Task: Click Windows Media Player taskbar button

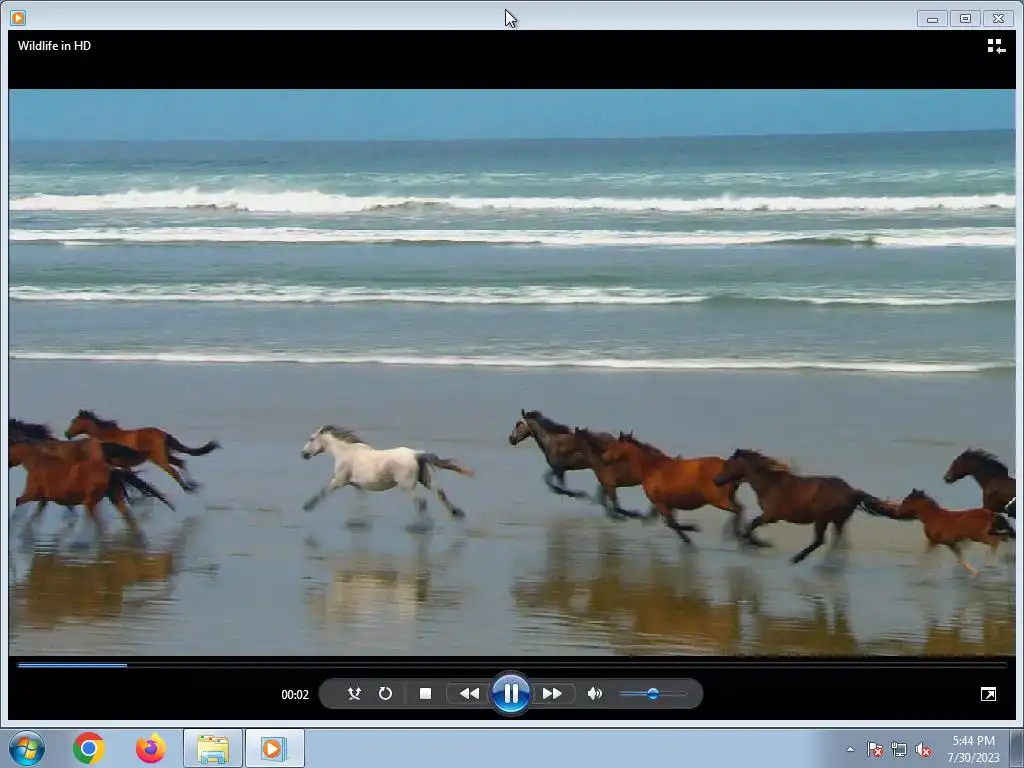Action: click(274, 748)
